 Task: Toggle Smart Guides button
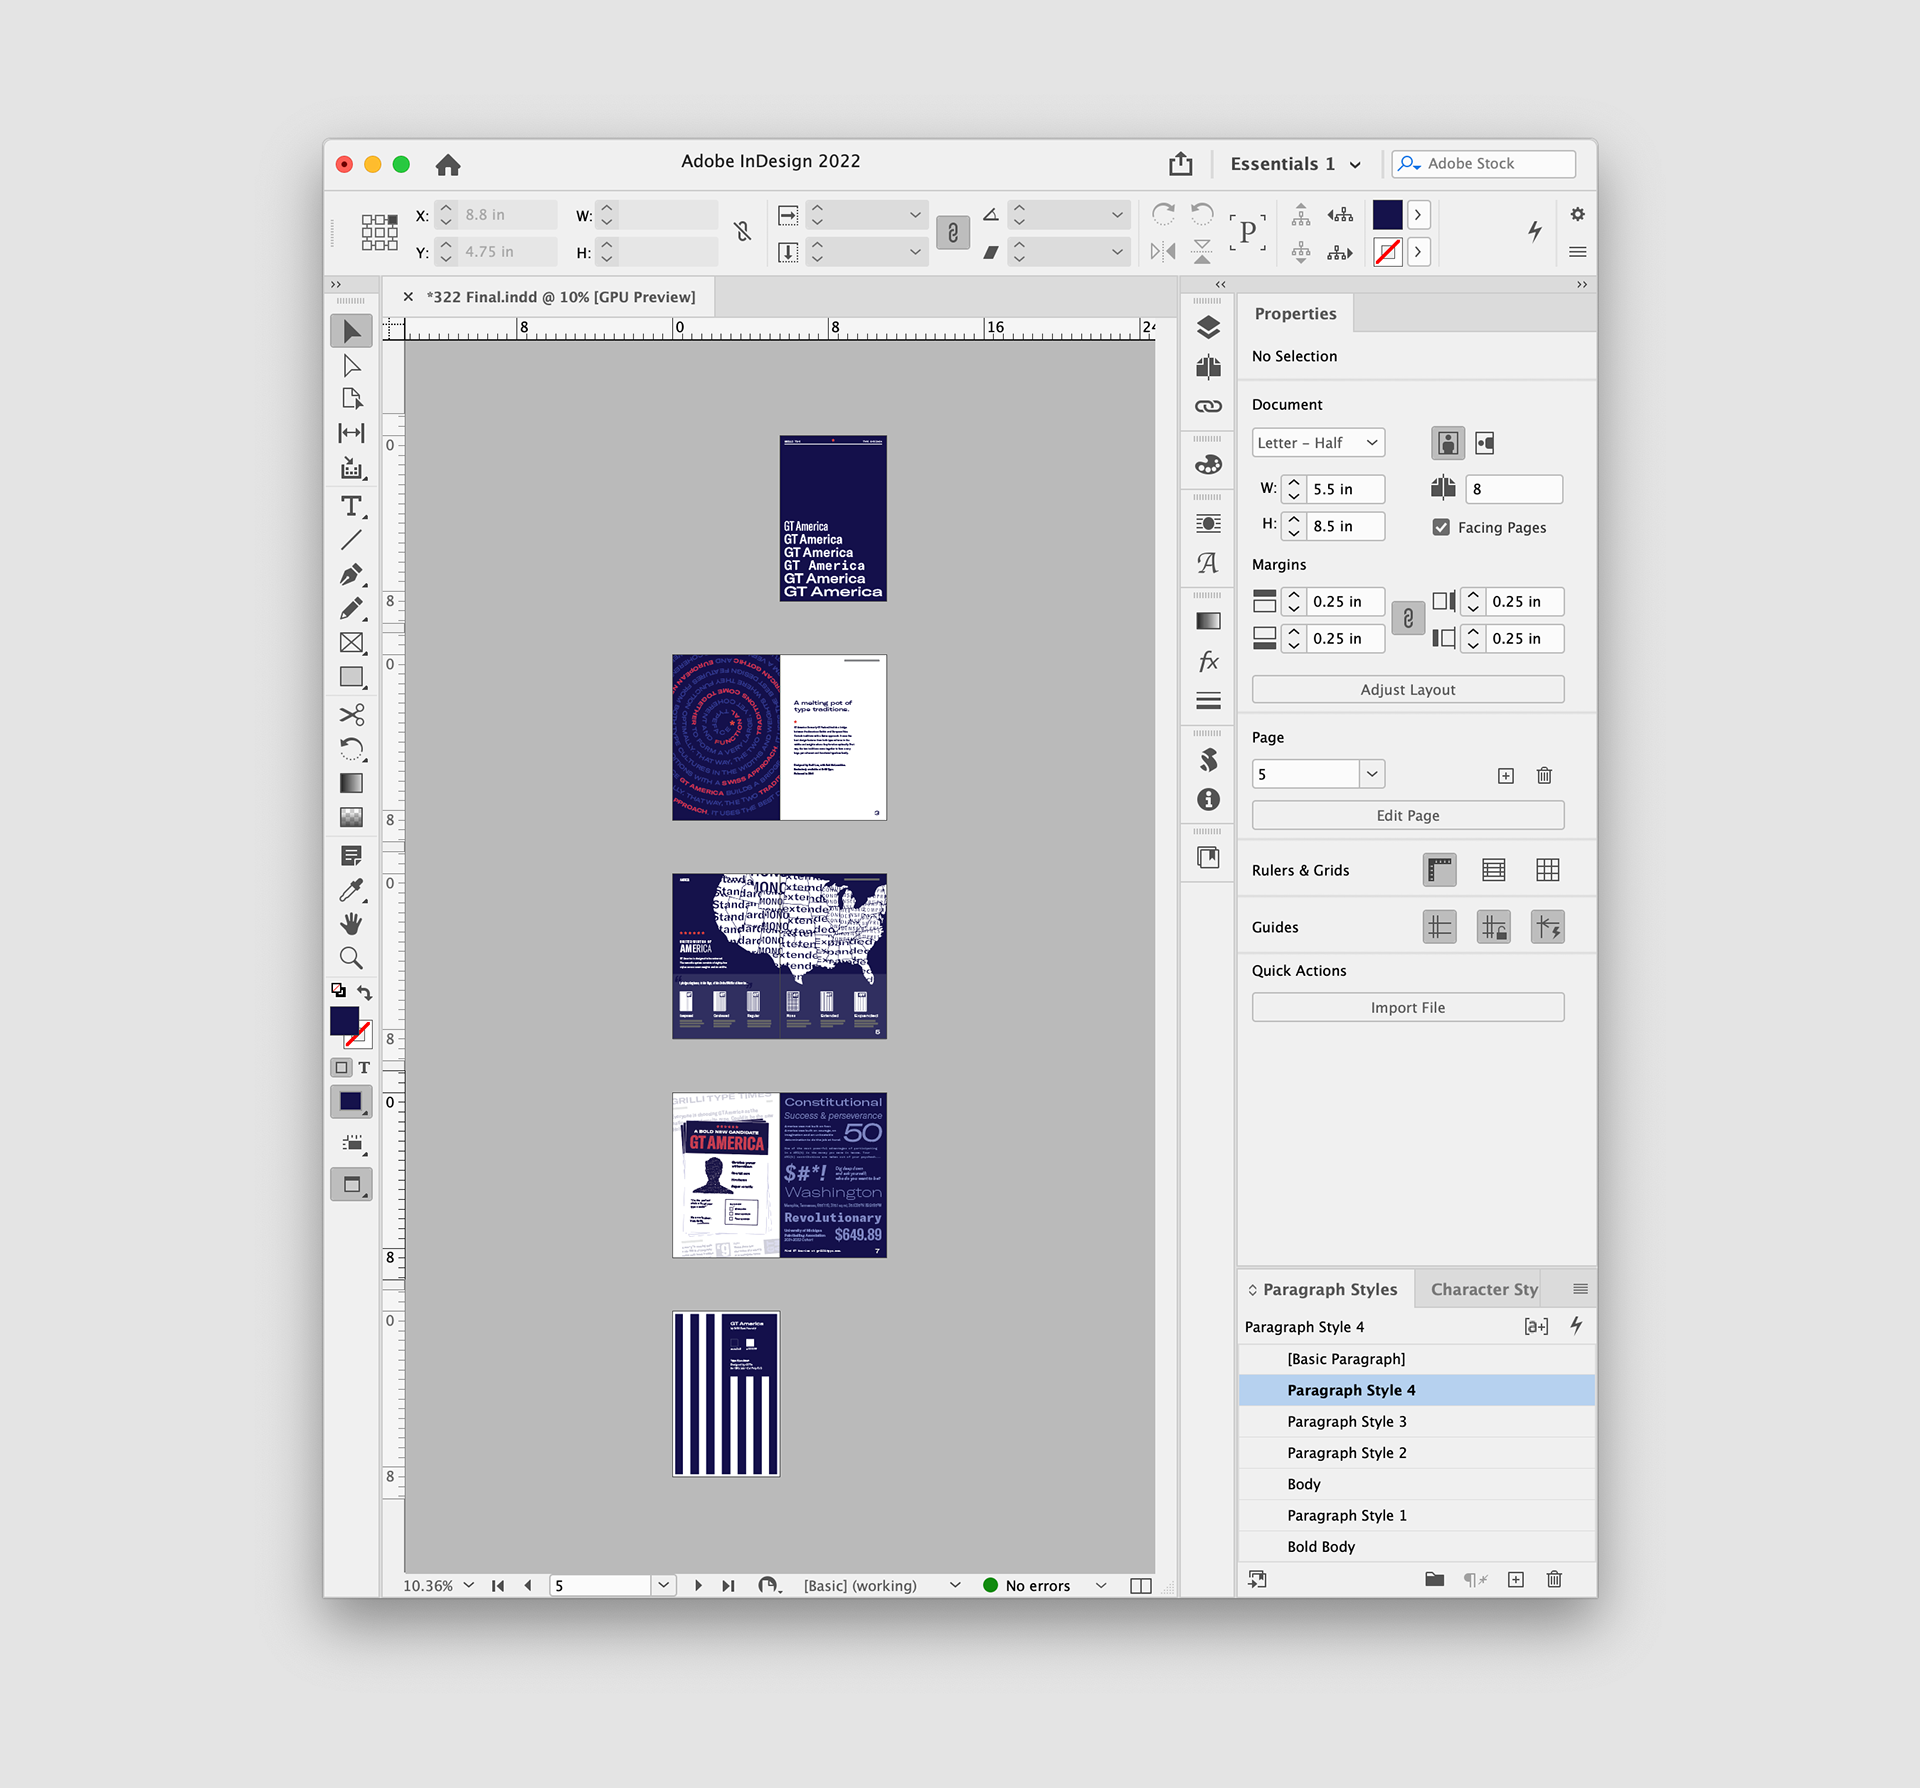1548,927
